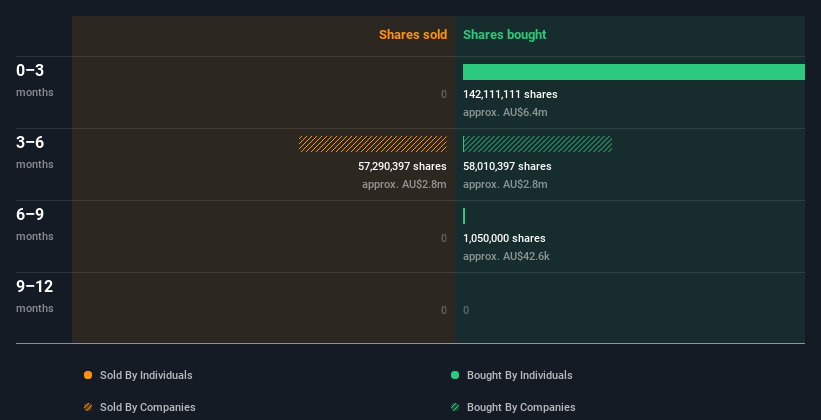Click the thin green 6–9 months bar
821x420 pixels.
464,216
